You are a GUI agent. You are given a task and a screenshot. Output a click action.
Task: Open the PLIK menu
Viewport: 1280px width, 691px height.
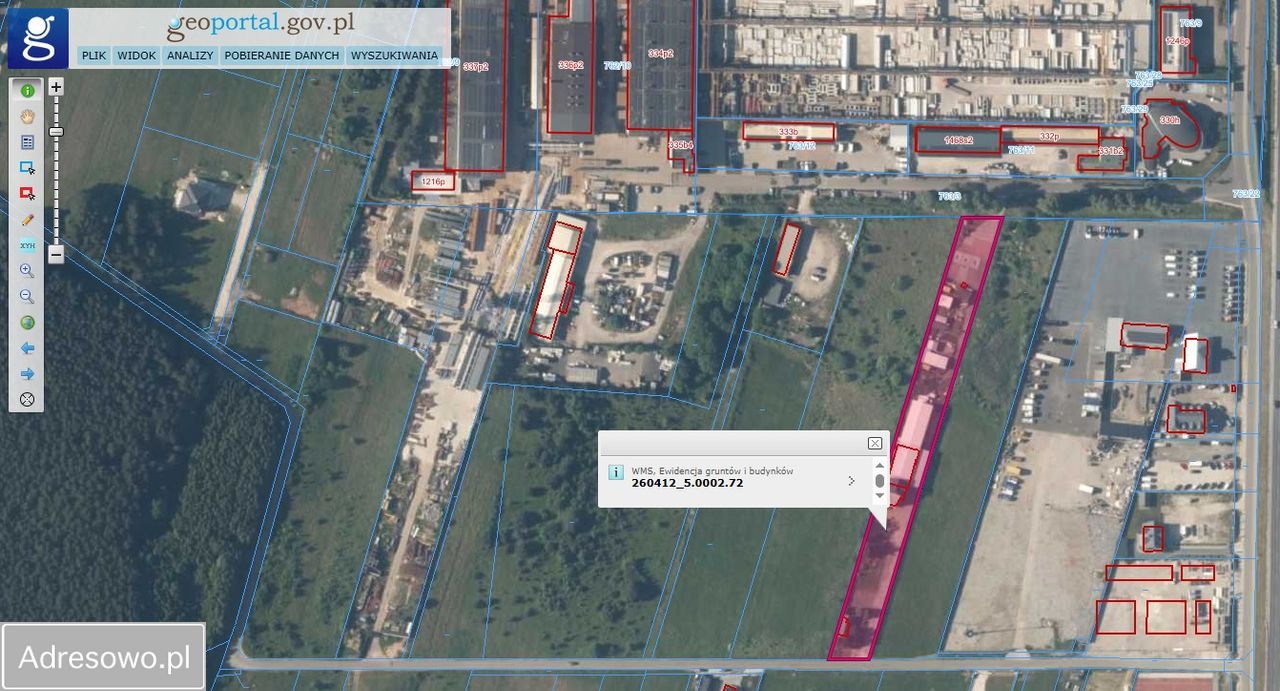tap(94, 56)
